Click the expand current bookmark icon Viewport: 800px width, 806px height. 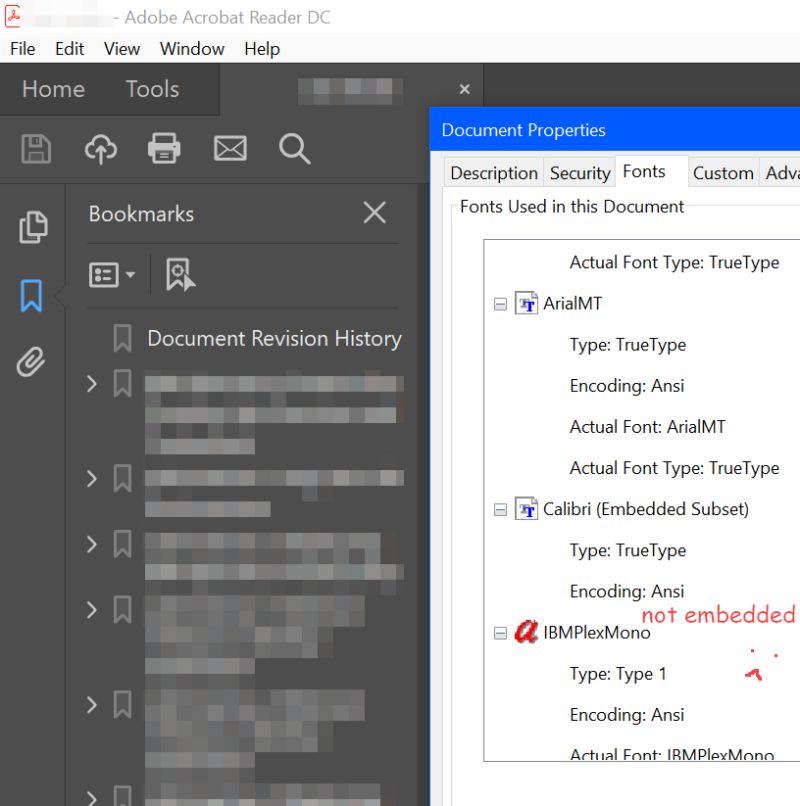click(180, 274)
